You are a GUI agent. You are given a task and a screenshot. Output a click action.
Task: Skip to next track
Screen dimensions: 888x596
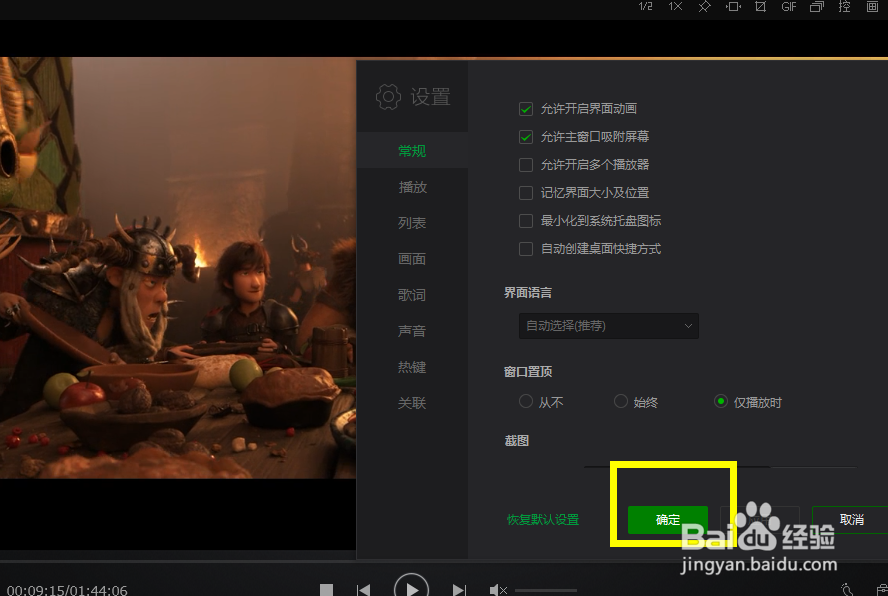click(x=459, y=590)
